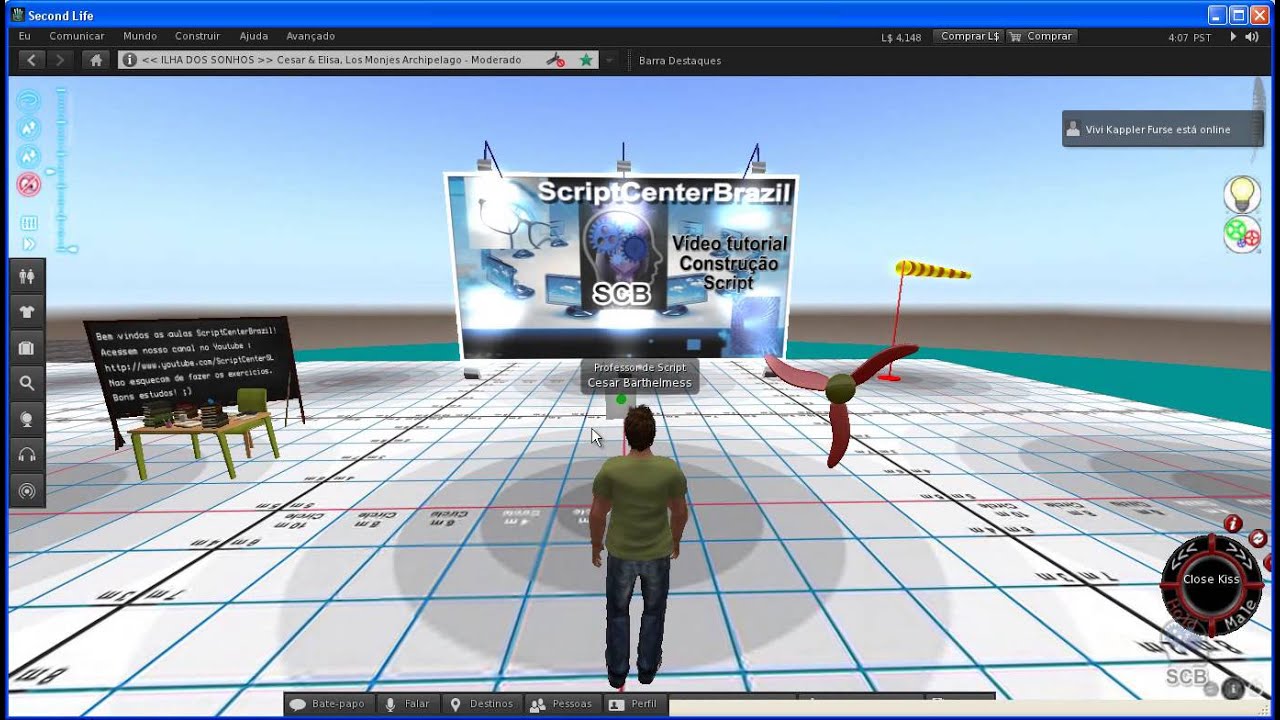Click the Close Kiss HUD dial
This screenshot has height=720, width=1280.
(x=1211, y=585)
